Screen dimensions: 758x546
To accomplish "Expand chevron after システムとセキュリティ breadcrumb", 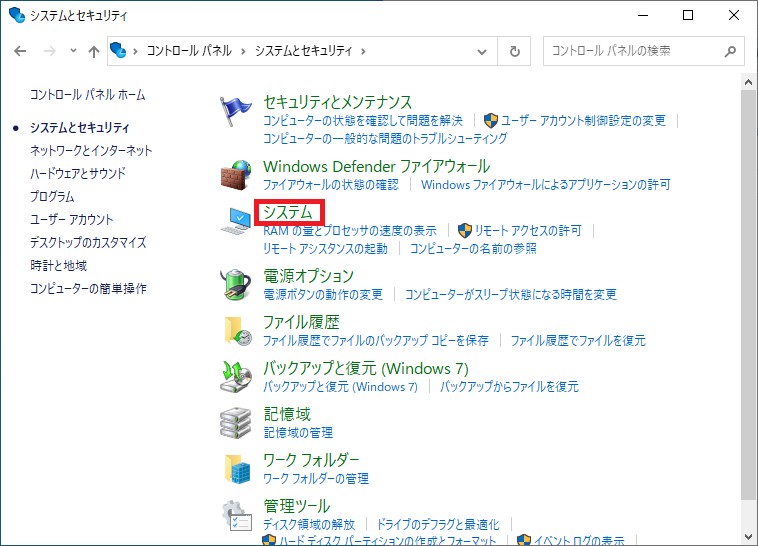I will click(363, 51).
